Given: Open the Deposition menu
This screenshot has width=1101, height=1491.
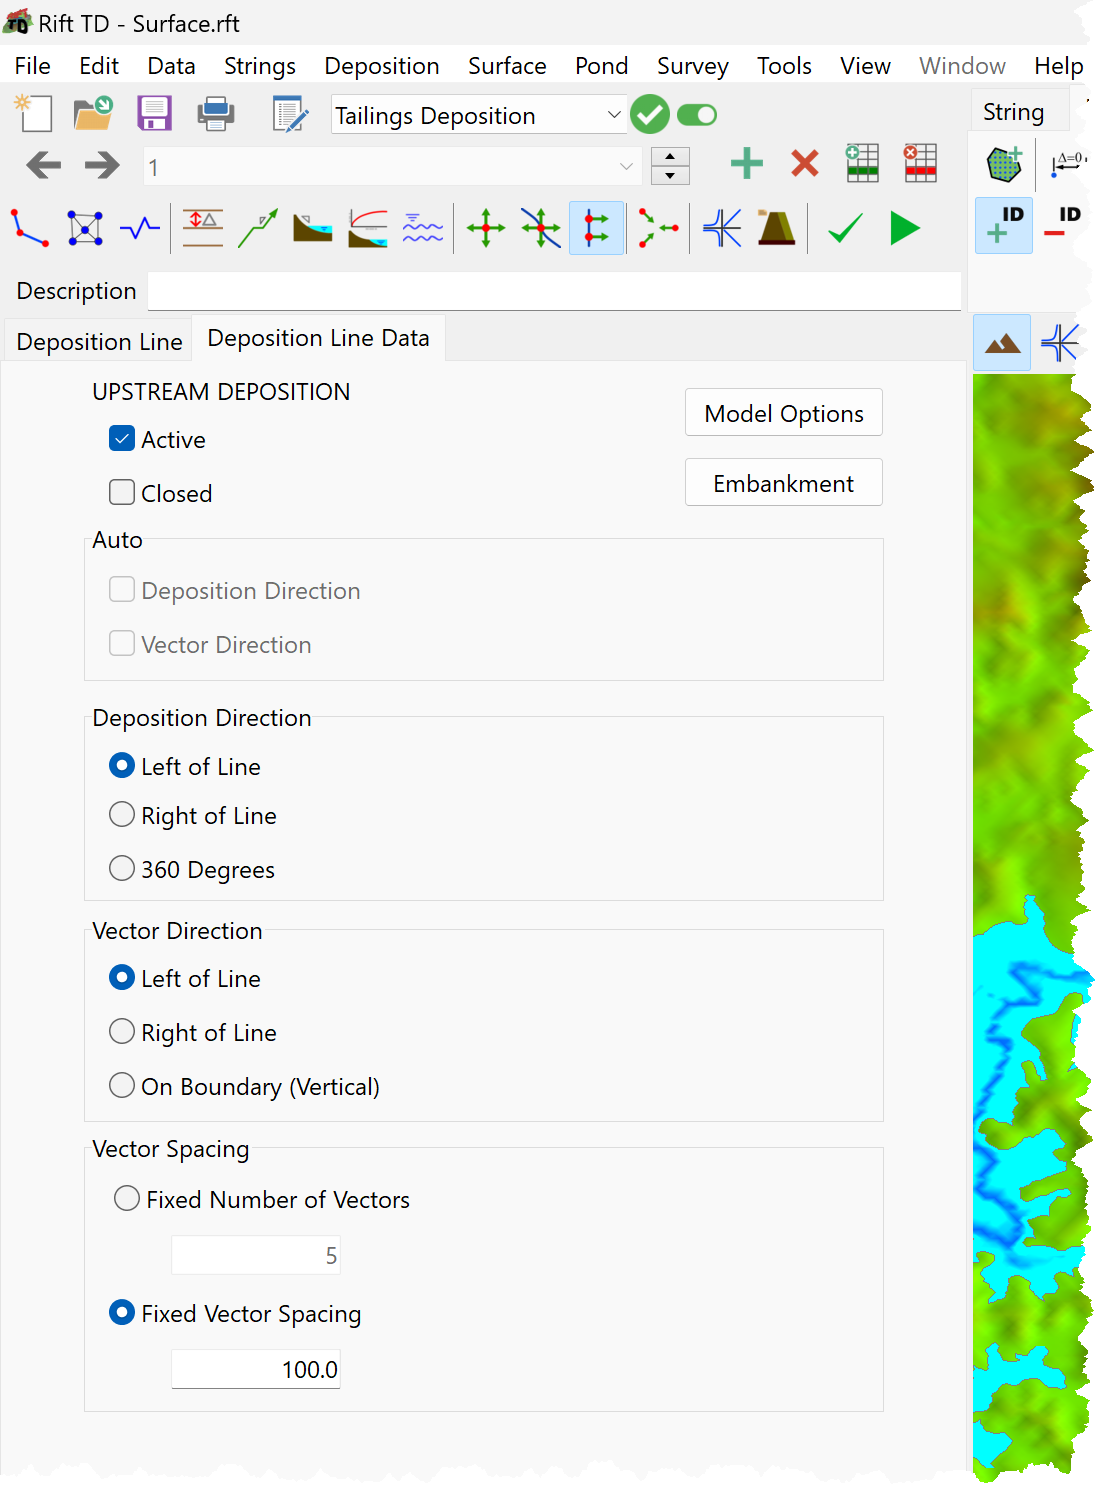Looking at the screenshot, I should (x=382, y=66).
